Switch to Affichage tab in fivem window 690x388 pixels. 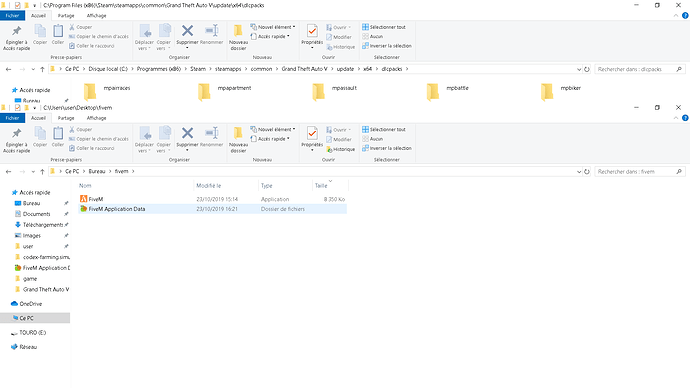96,118
